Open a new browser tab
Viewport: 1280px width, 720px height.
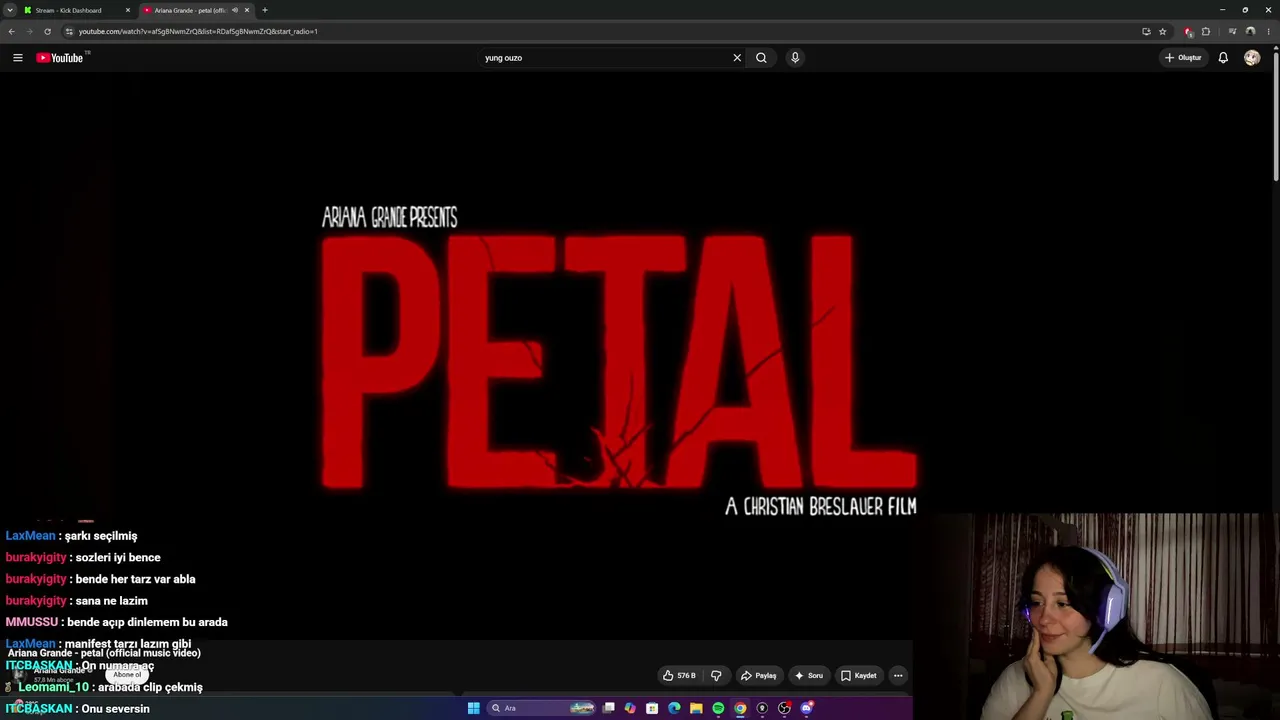[x=265, y=10]
